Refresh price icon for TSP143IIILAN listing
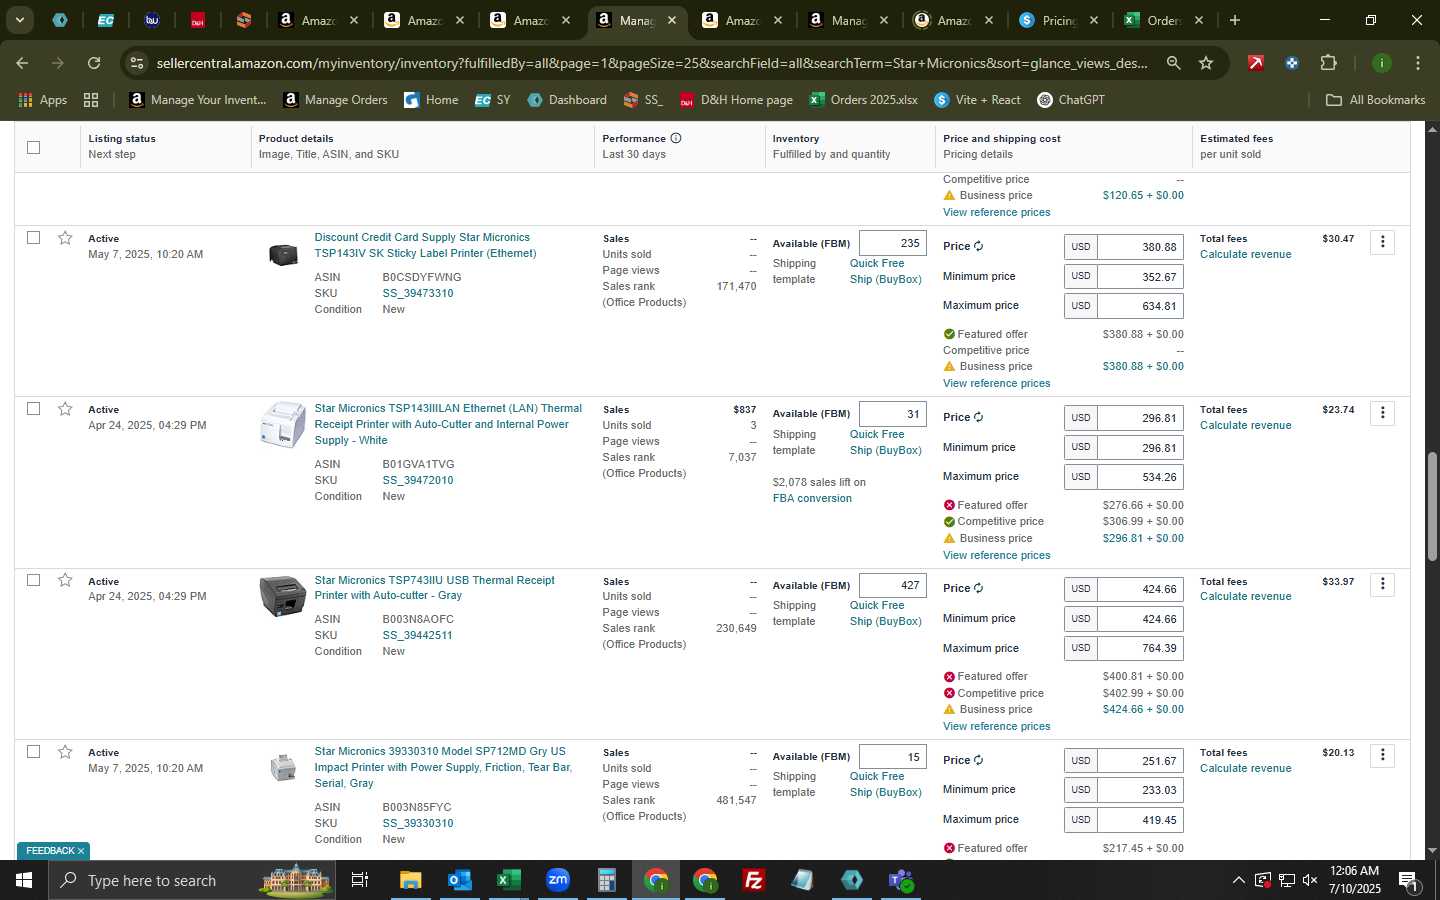The height and width of the screenshot is (900, 1440). coord(979,417)
